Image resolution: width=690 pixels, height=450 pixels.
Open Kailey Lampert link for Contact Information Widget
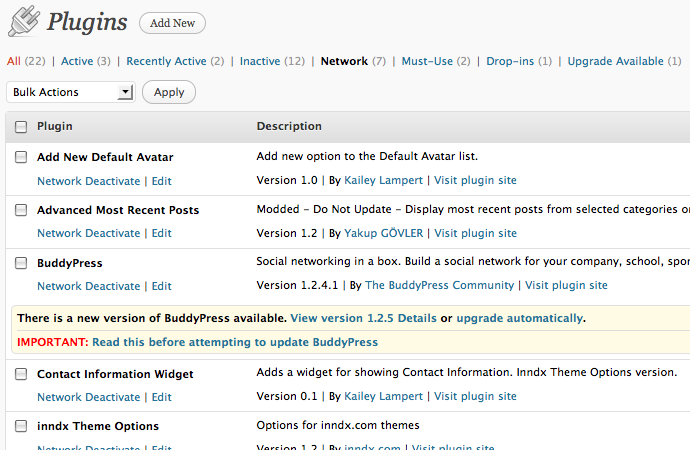point(383,396)
